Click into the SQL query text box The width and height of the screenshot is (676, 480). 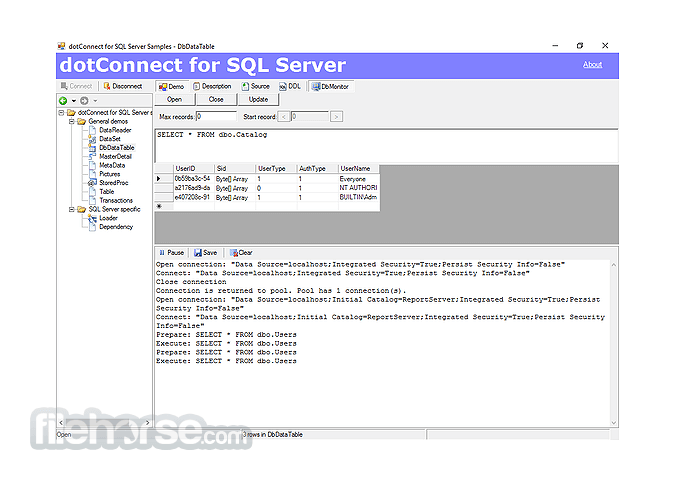pyautogui.click(x=386, y=146)
